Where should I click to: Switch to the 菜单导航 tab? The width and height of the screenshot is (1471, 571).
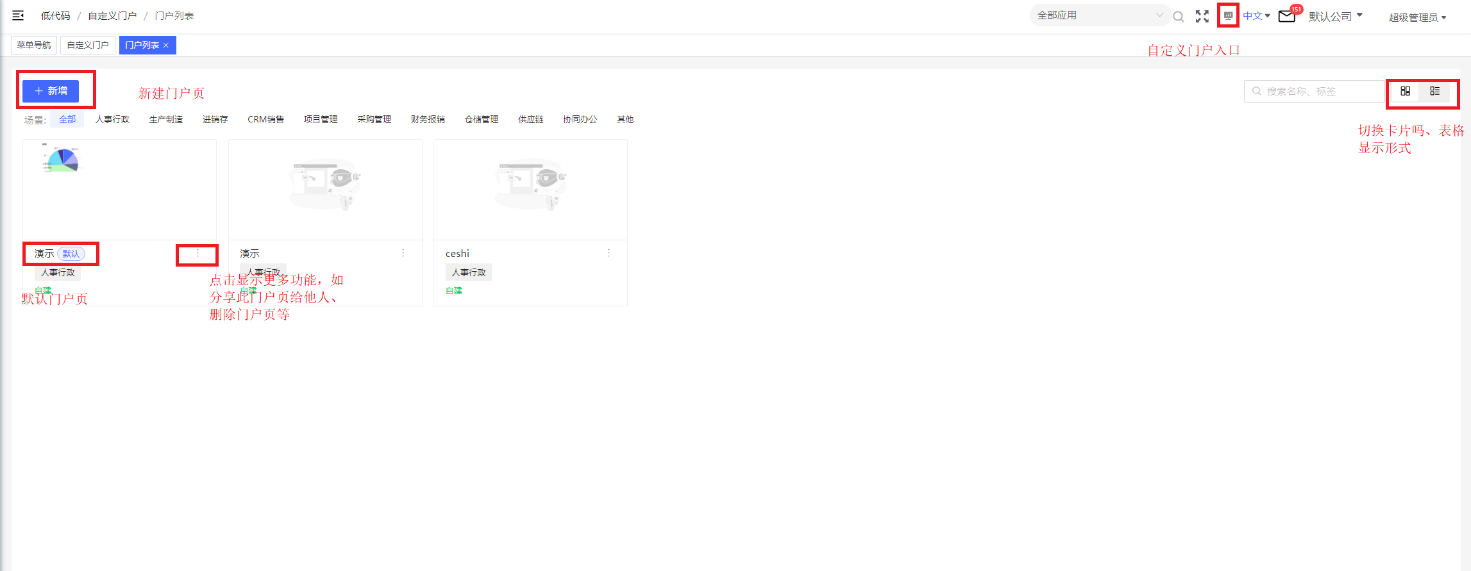tap(34, 45)
